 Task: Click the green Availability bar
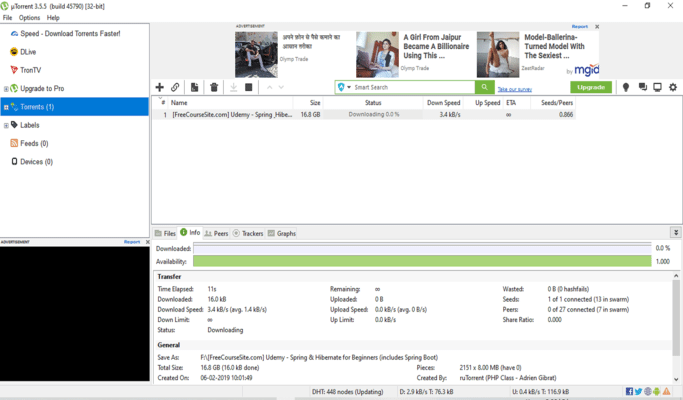pyautogui.click(x=422, y=261)
